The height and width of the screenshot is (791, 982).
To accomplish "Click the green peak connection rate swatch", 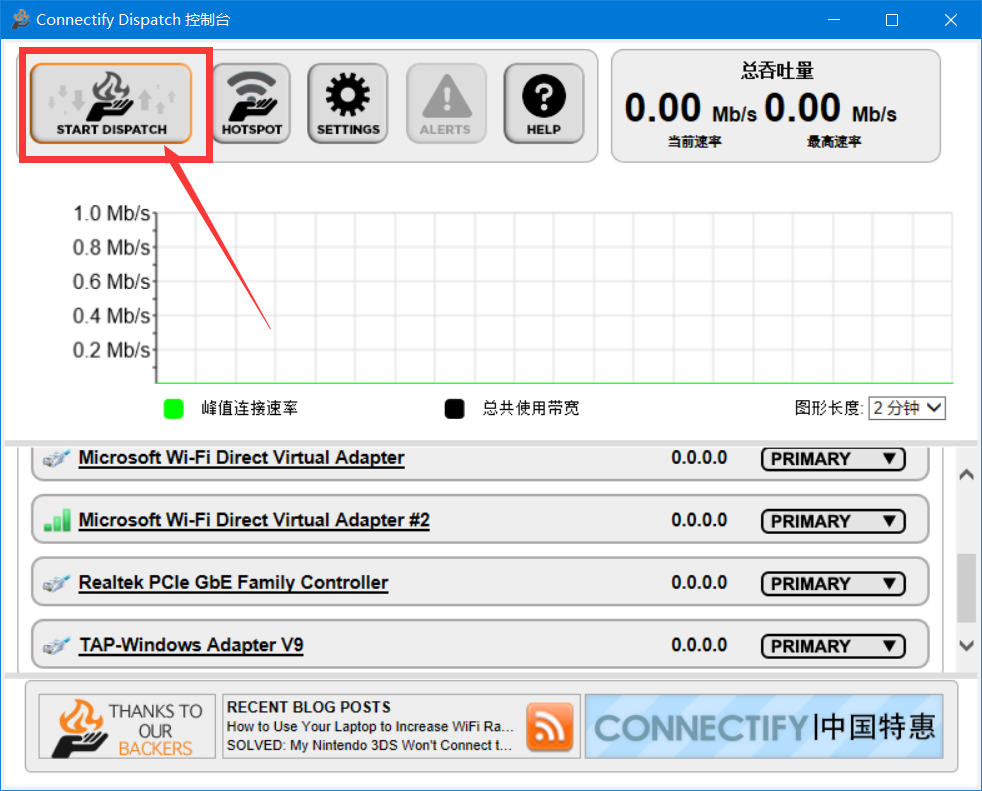I will [x=174, y=409].
